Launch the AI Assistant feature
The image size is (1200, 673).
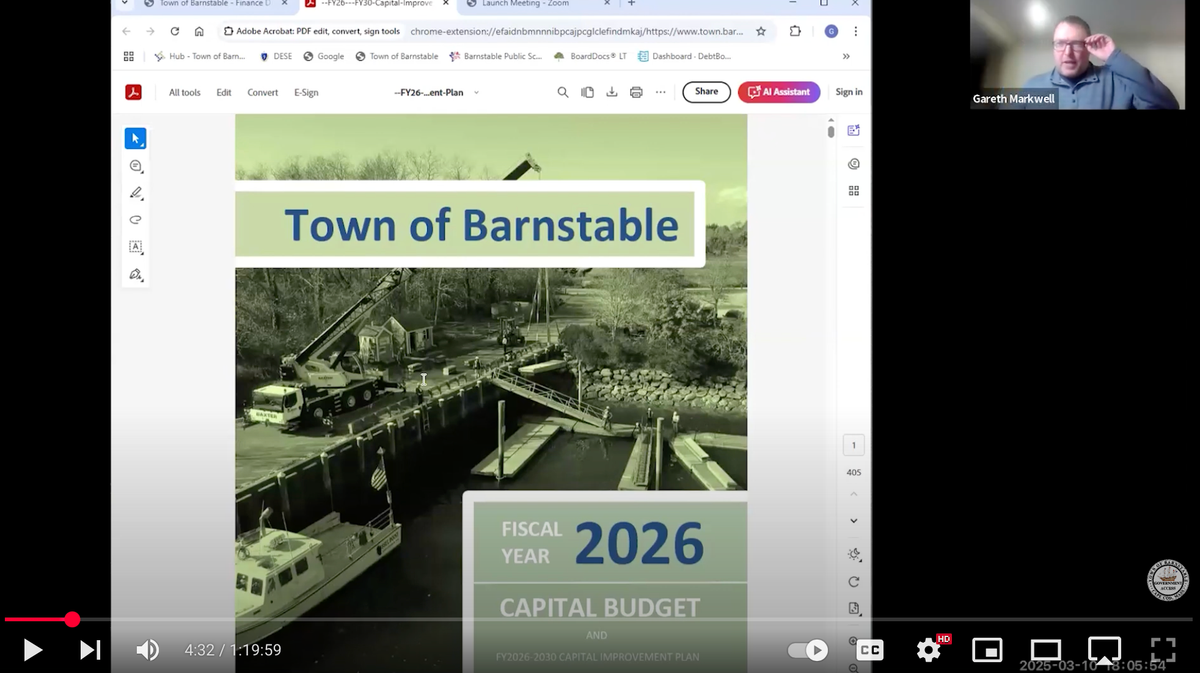[x=779, y=92]
